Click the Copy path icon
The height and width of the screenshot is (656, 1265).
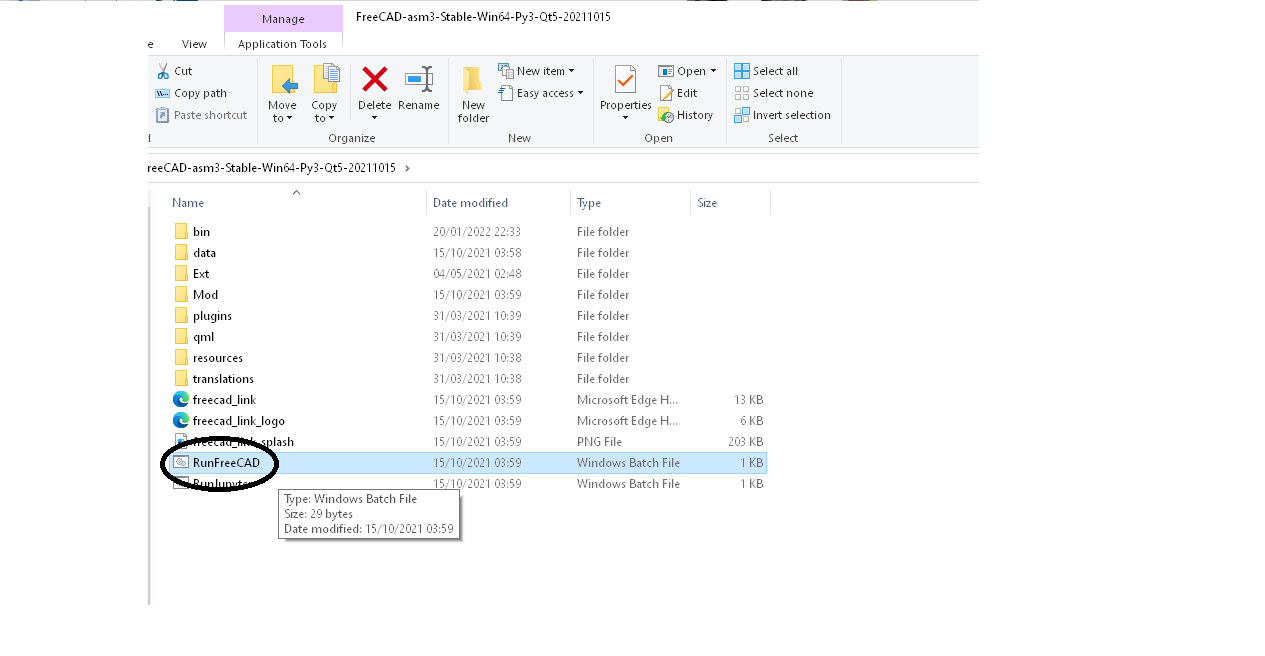(x=163, y=93)
